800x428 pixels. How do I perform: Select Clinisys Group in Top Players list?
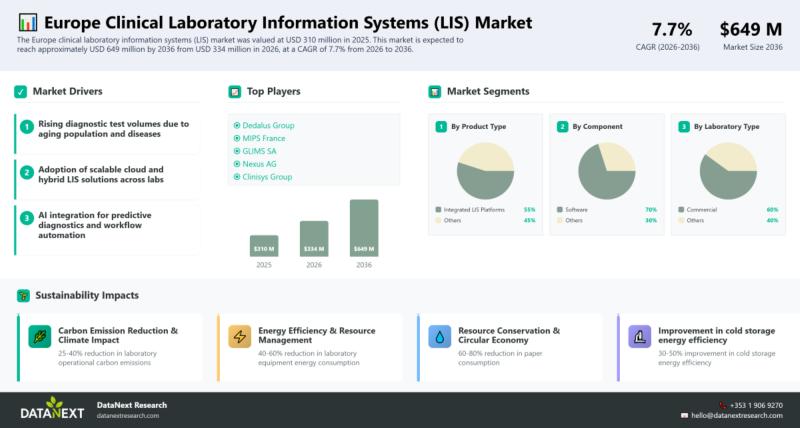pos(264,176)
